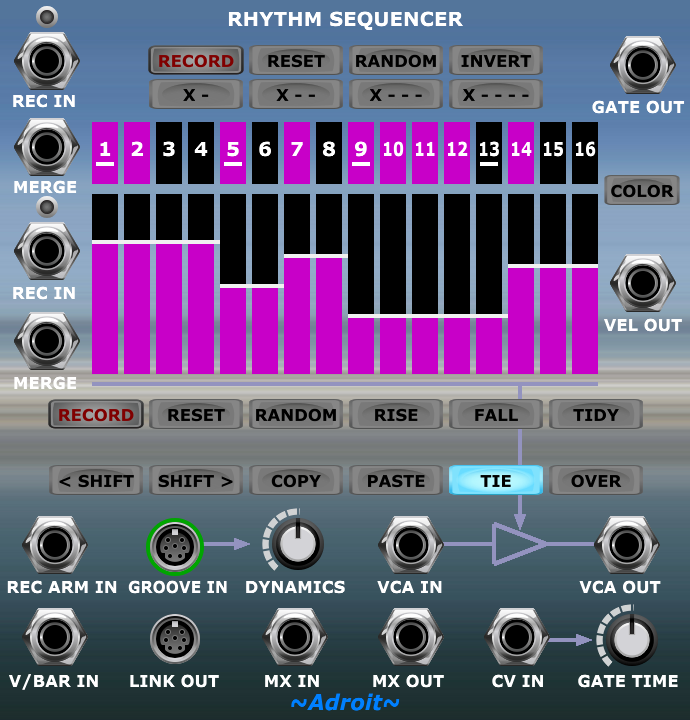Click the MX IN jack

pos(294,637)
